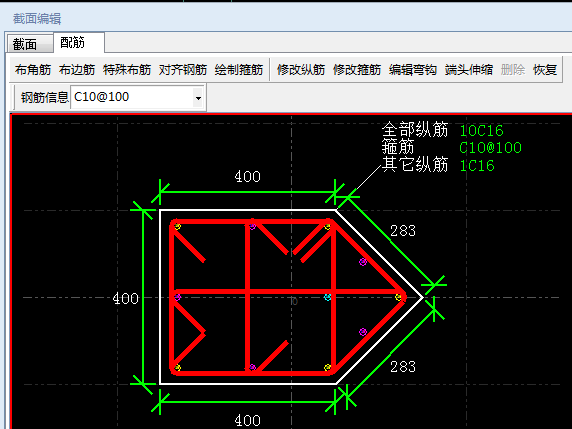
Task: Select the upper 283 dimension label
Action: pyautogui.click(x=403, y=231)
